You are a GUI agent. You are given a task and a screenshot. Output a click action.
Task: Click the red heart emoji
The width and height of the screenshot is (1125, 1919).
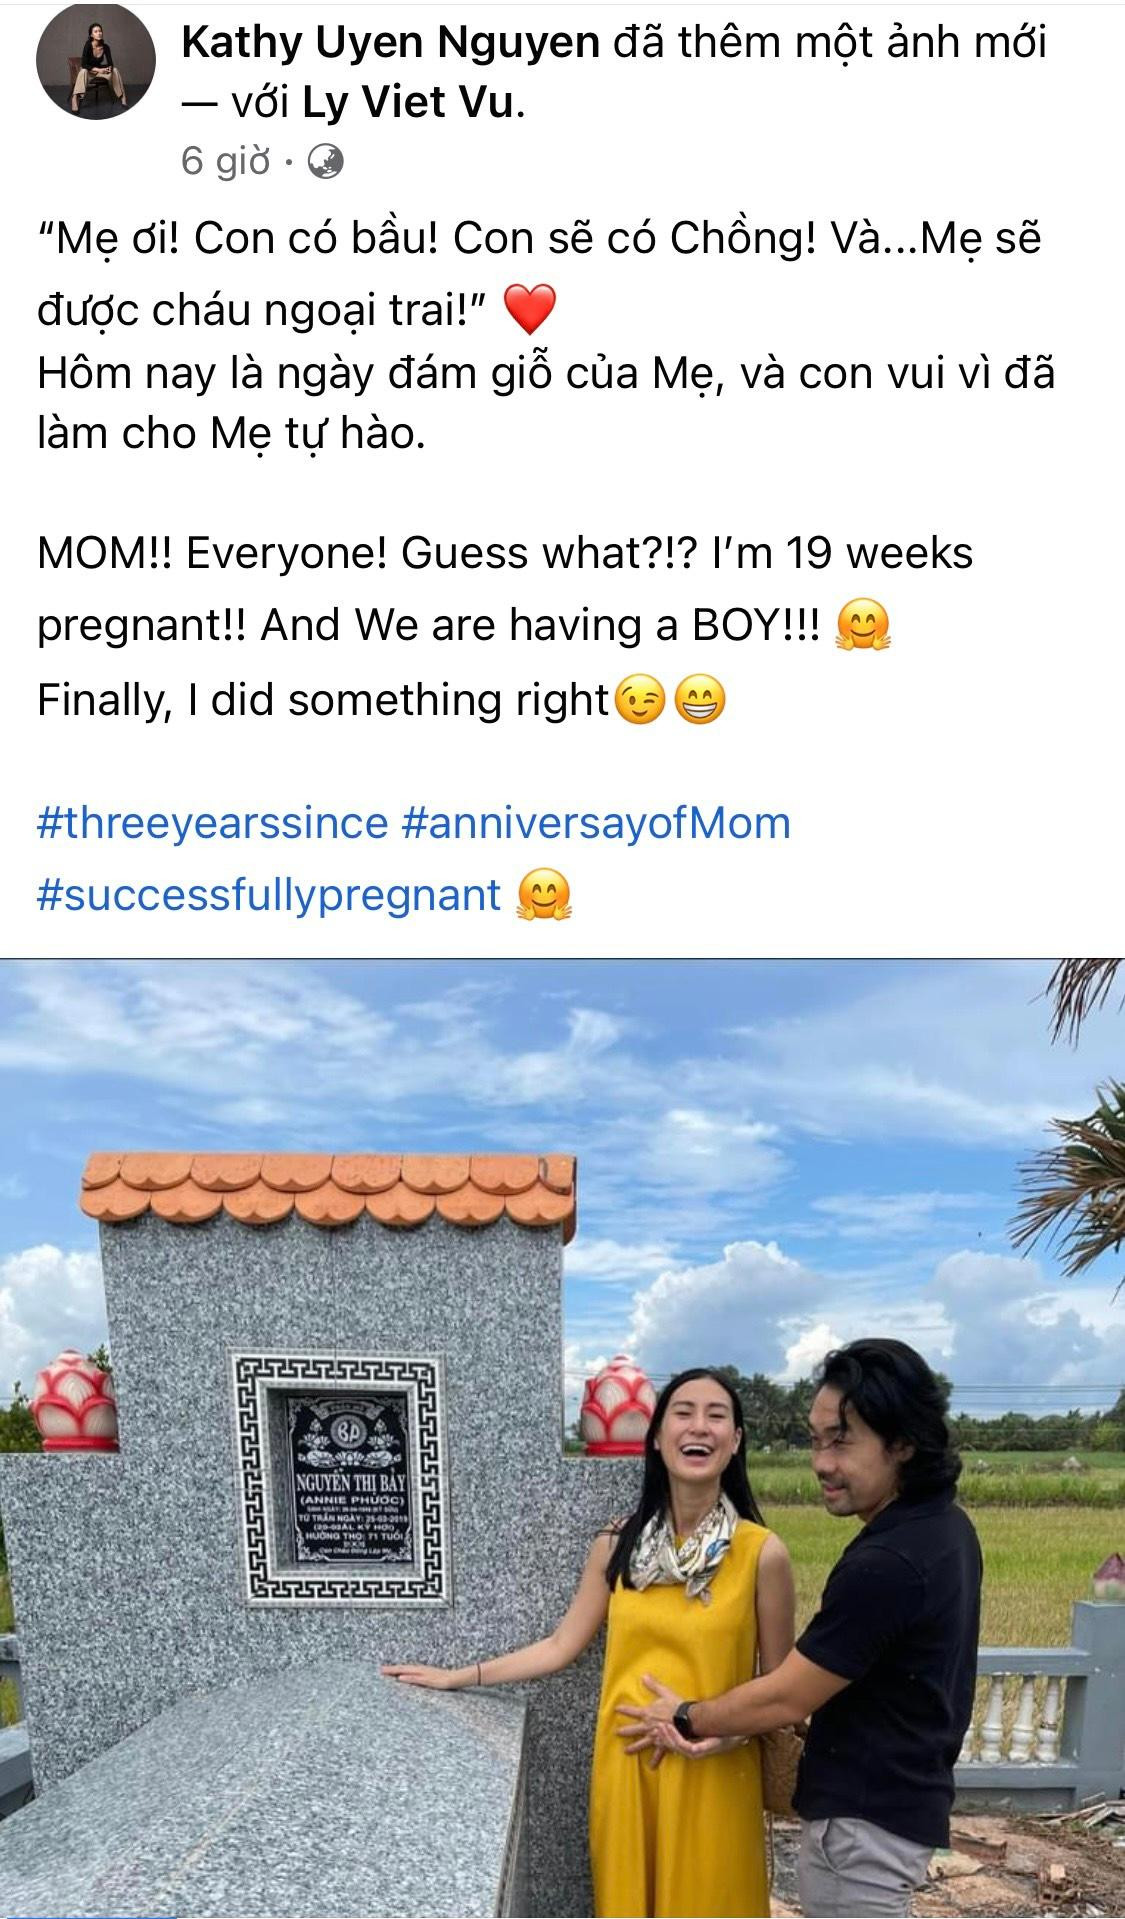[x=530, y=309]
